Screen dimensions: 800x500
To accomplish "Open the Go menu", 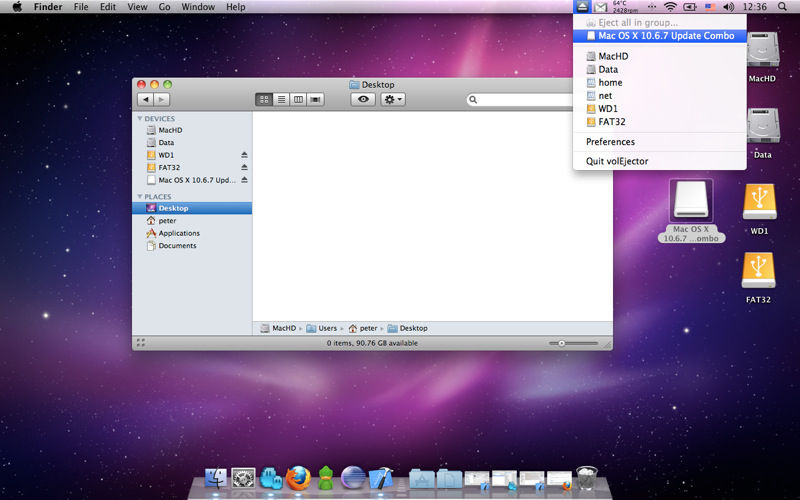I will (x=164, y=7).
